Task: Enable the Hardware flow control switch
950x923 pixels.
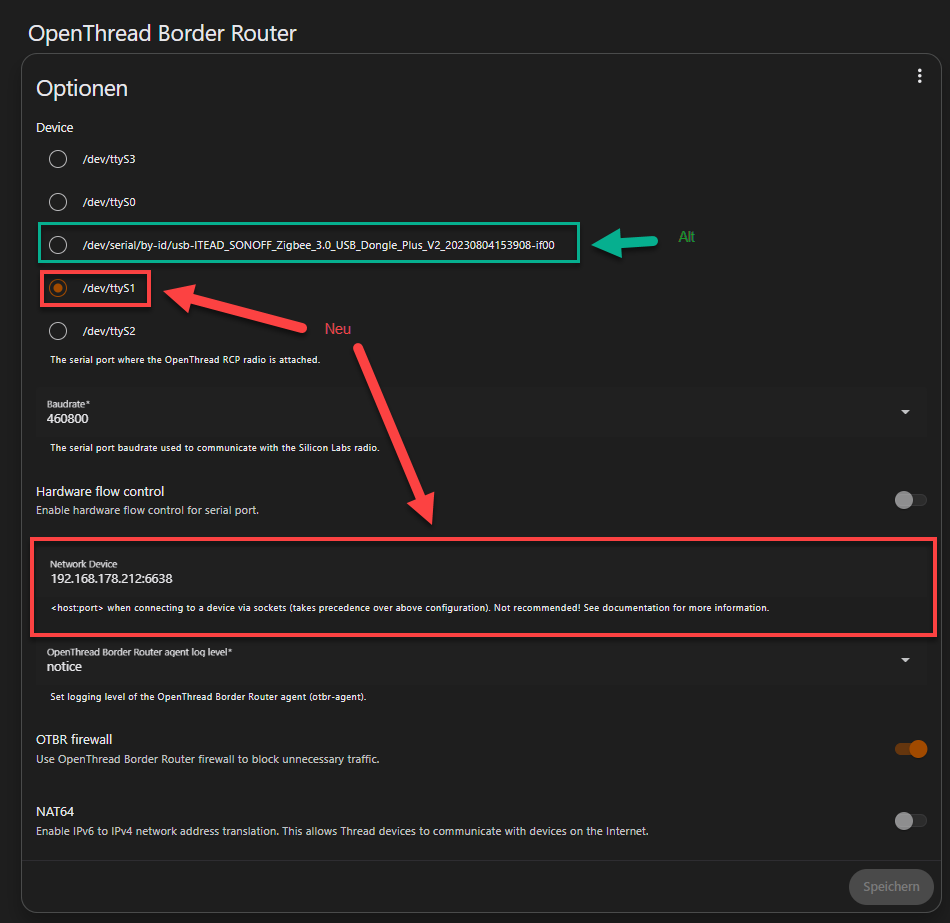Action: point(910,500)
